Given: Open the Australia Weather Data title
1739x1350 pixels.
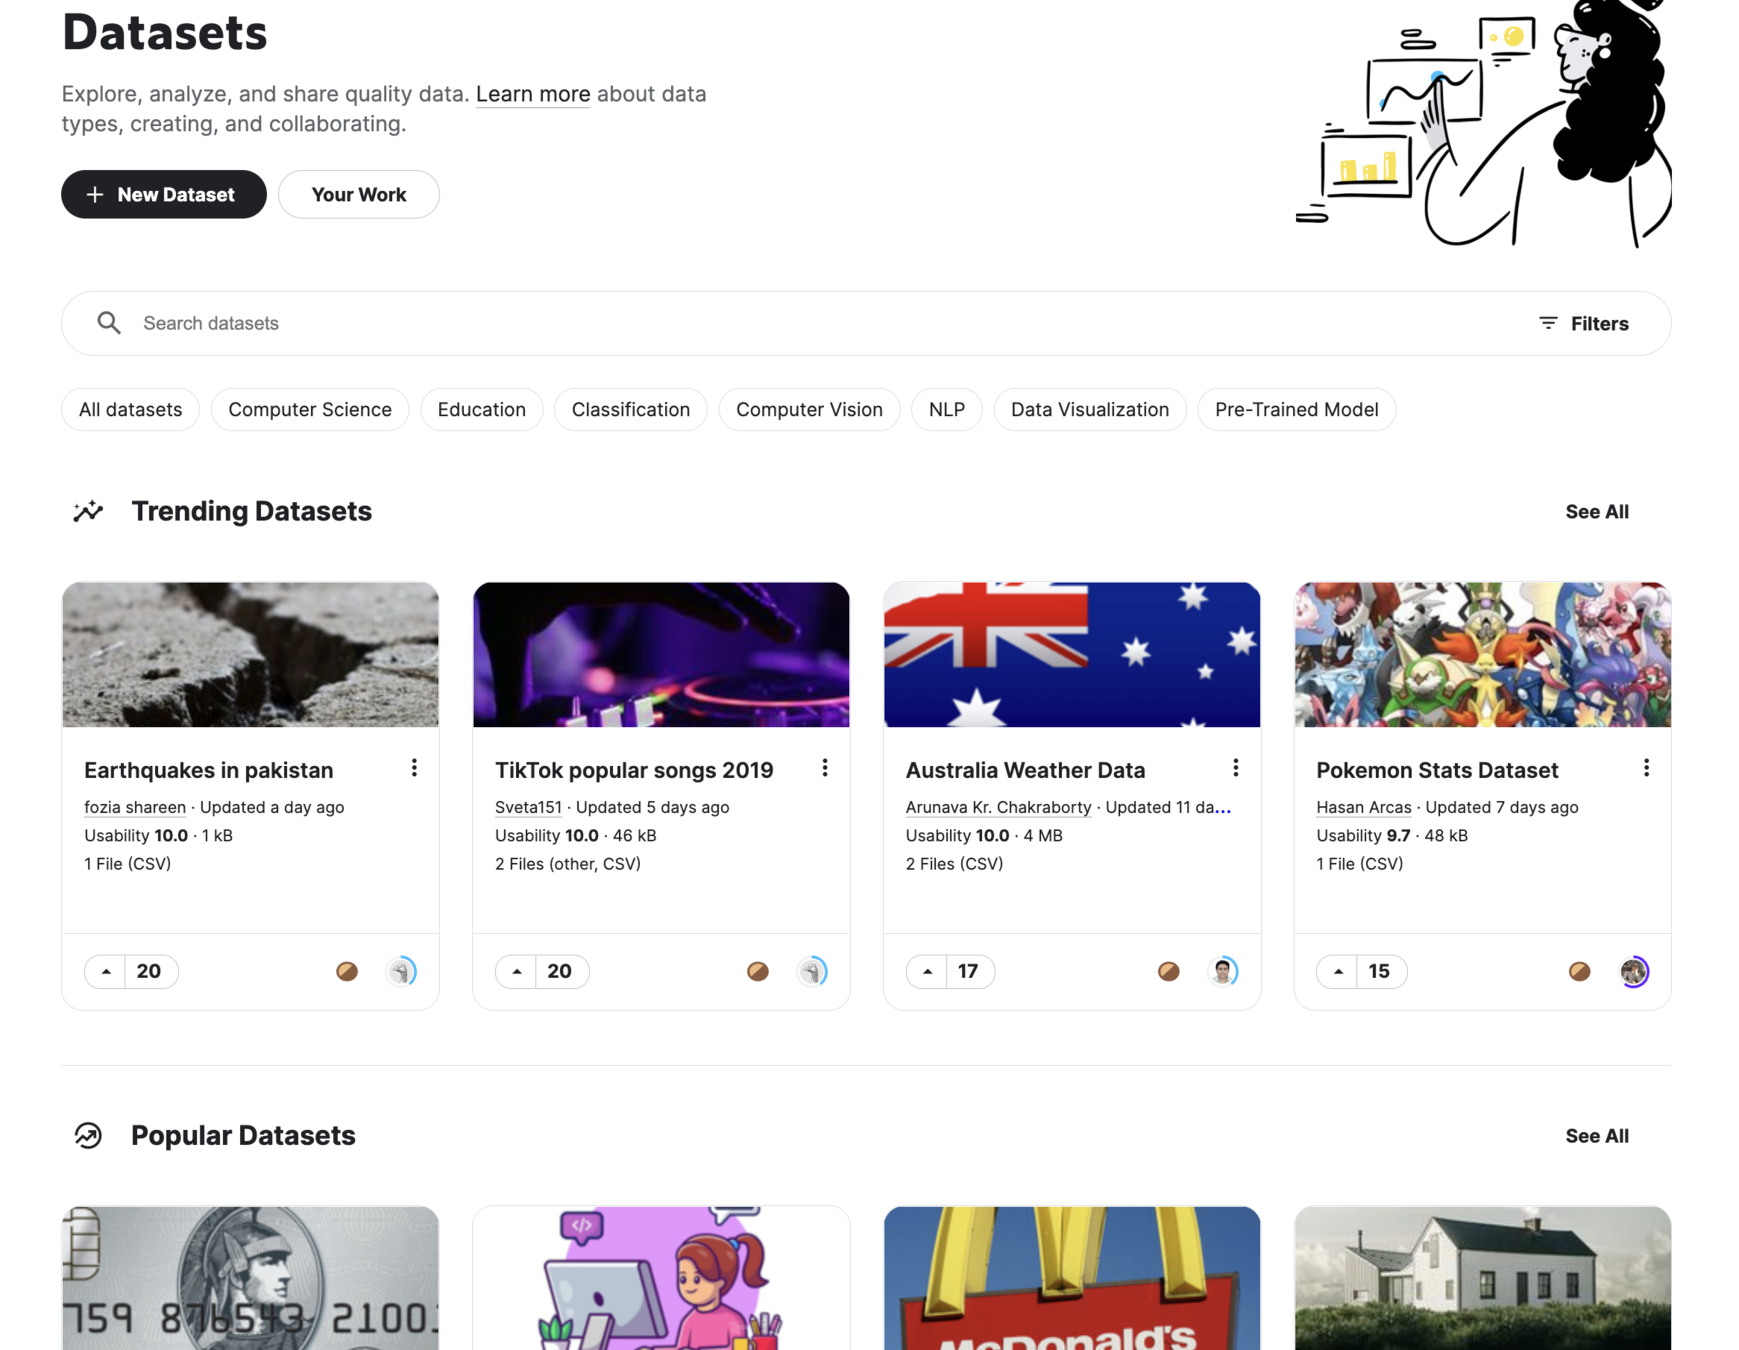Looking at the screenshot, I should [1025, 770].
